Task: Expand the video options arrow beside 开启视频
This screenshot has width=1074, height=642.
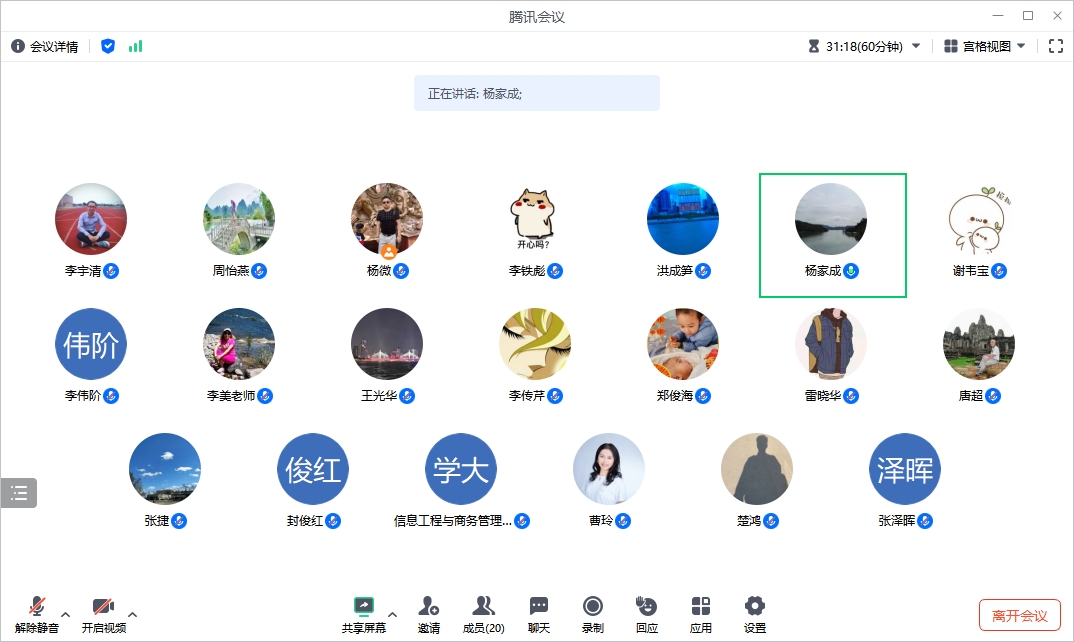Action: point(132,614)
